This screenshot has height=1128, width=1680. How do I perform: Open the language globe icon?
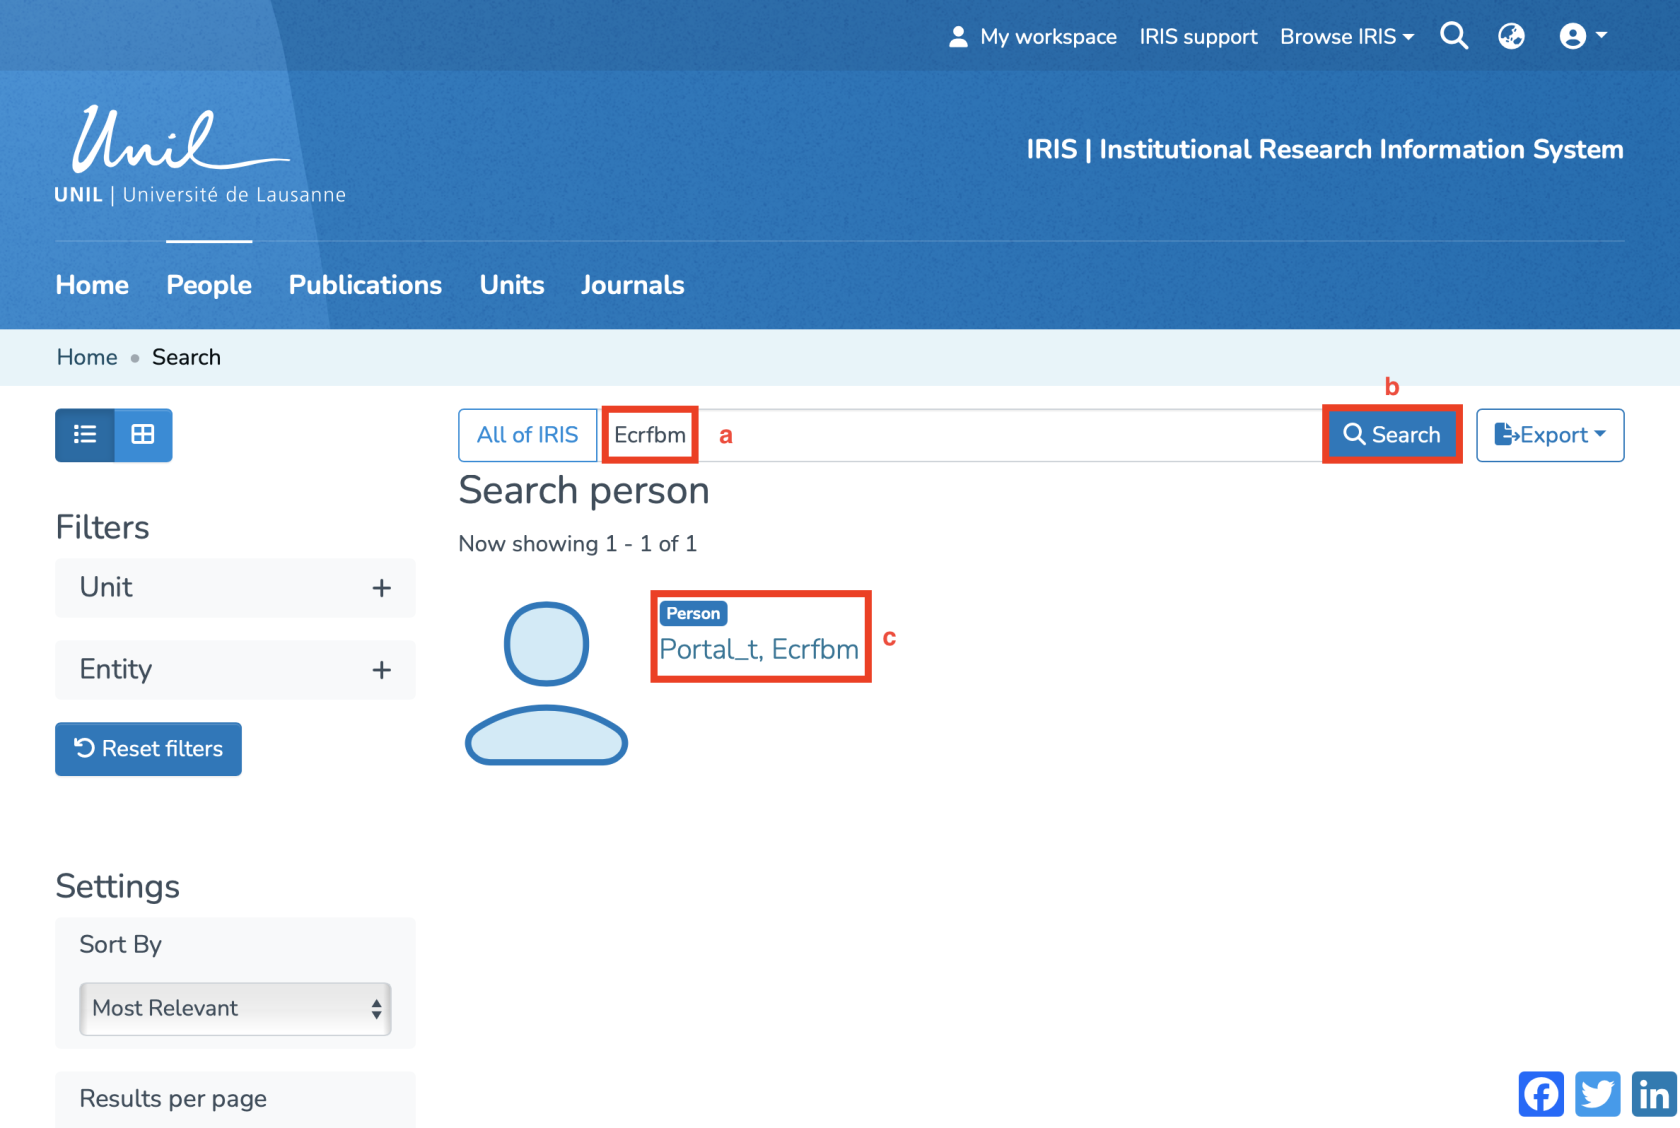click(x=1511, y=37)
